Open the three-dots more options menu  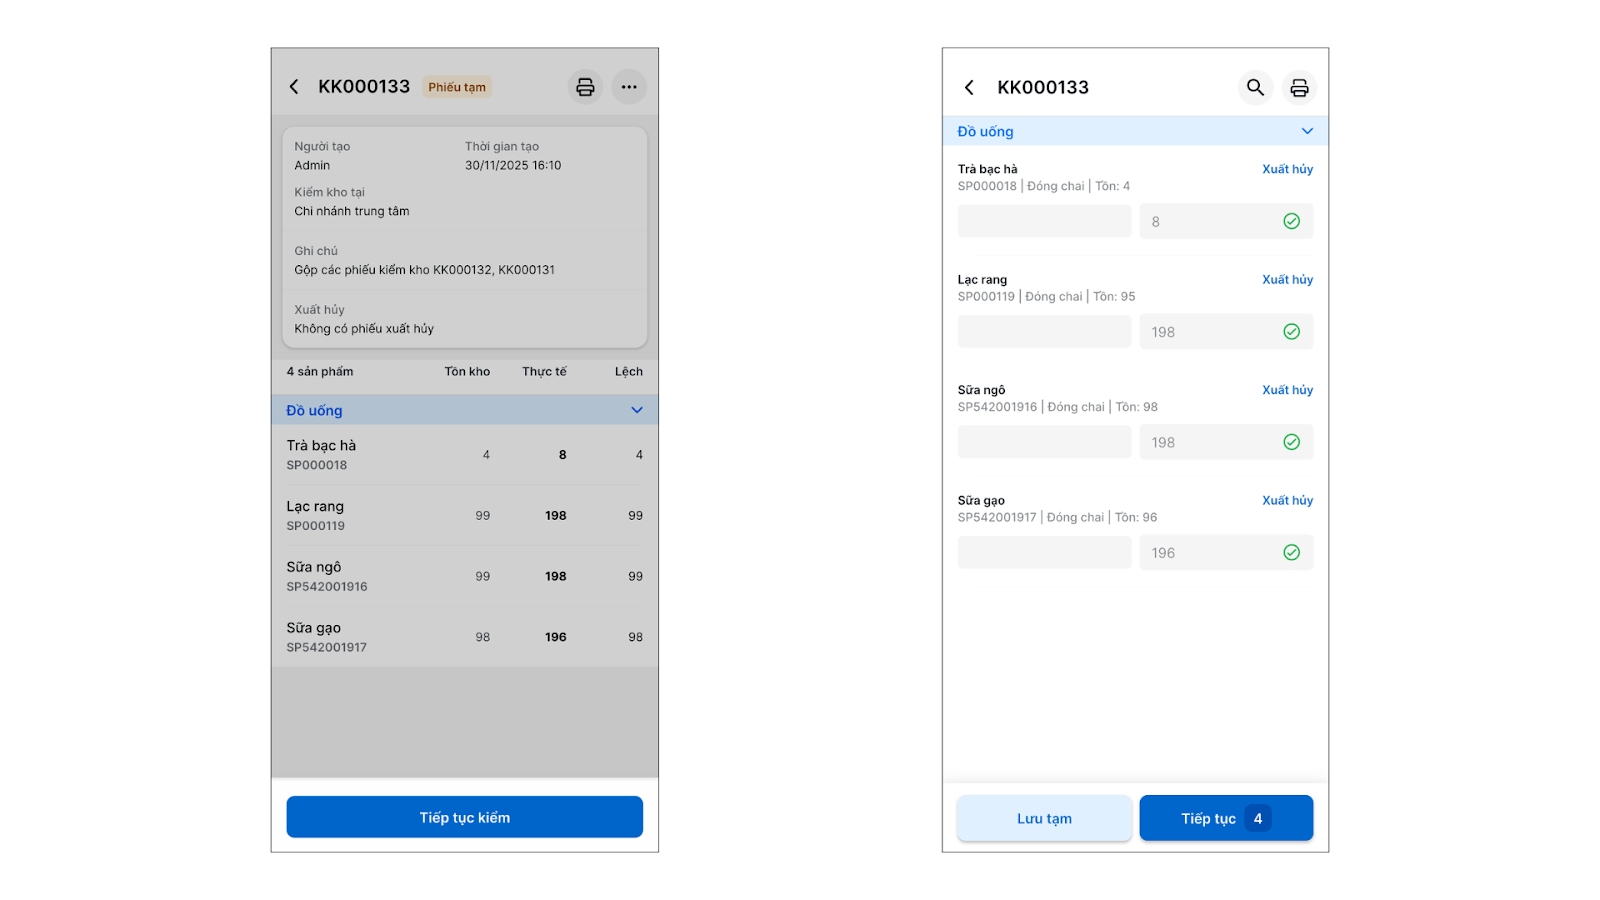click(x=629, y=87)
